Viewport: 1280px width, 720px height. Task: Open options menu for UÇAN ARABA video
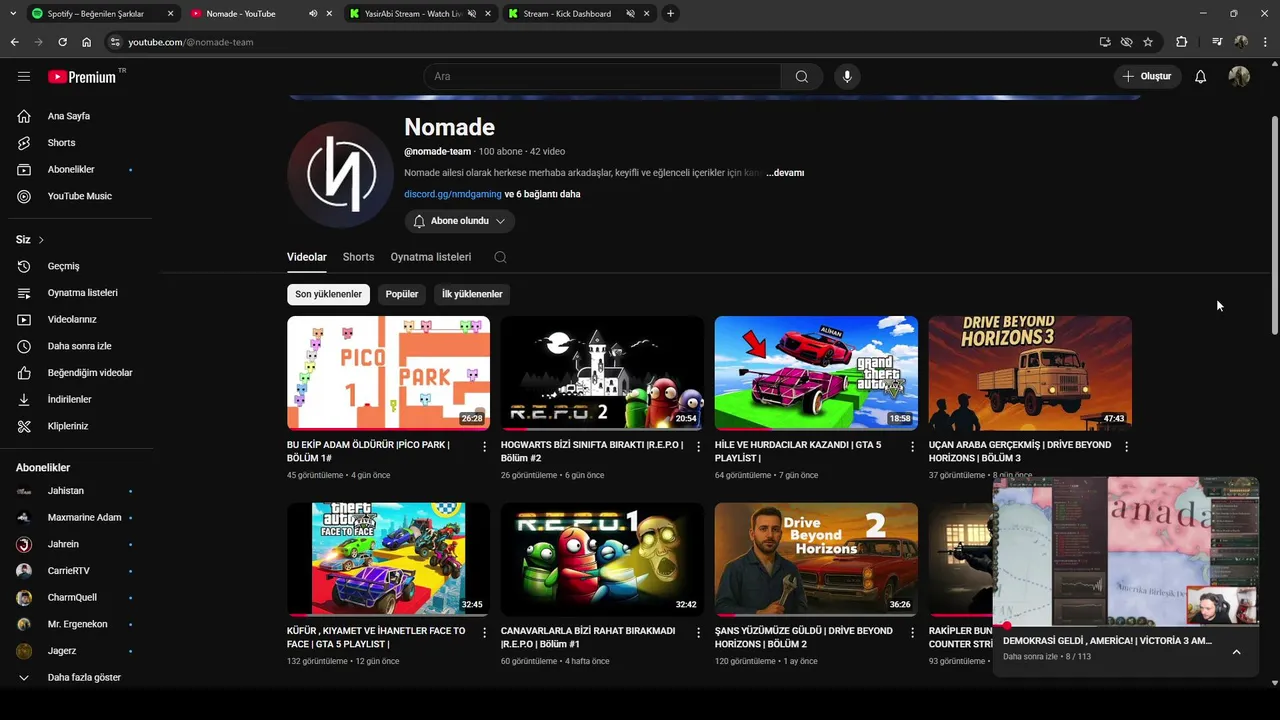point(1126,447)
